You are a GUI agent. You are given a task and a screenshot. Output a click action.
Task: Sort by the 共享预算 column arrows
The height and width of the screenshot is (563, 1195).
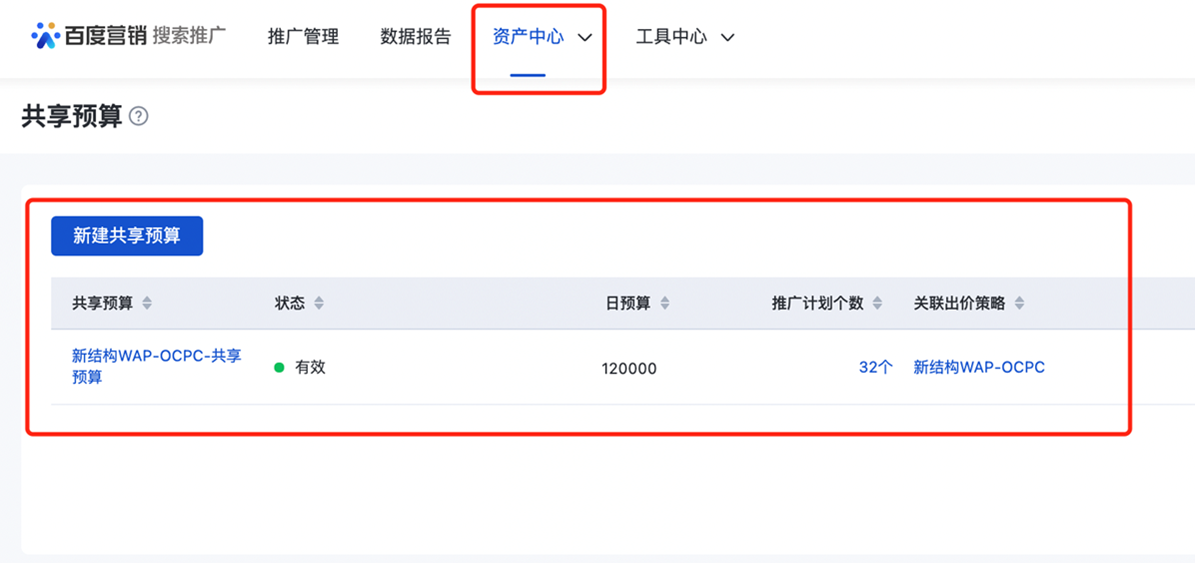tap(146, 303)
